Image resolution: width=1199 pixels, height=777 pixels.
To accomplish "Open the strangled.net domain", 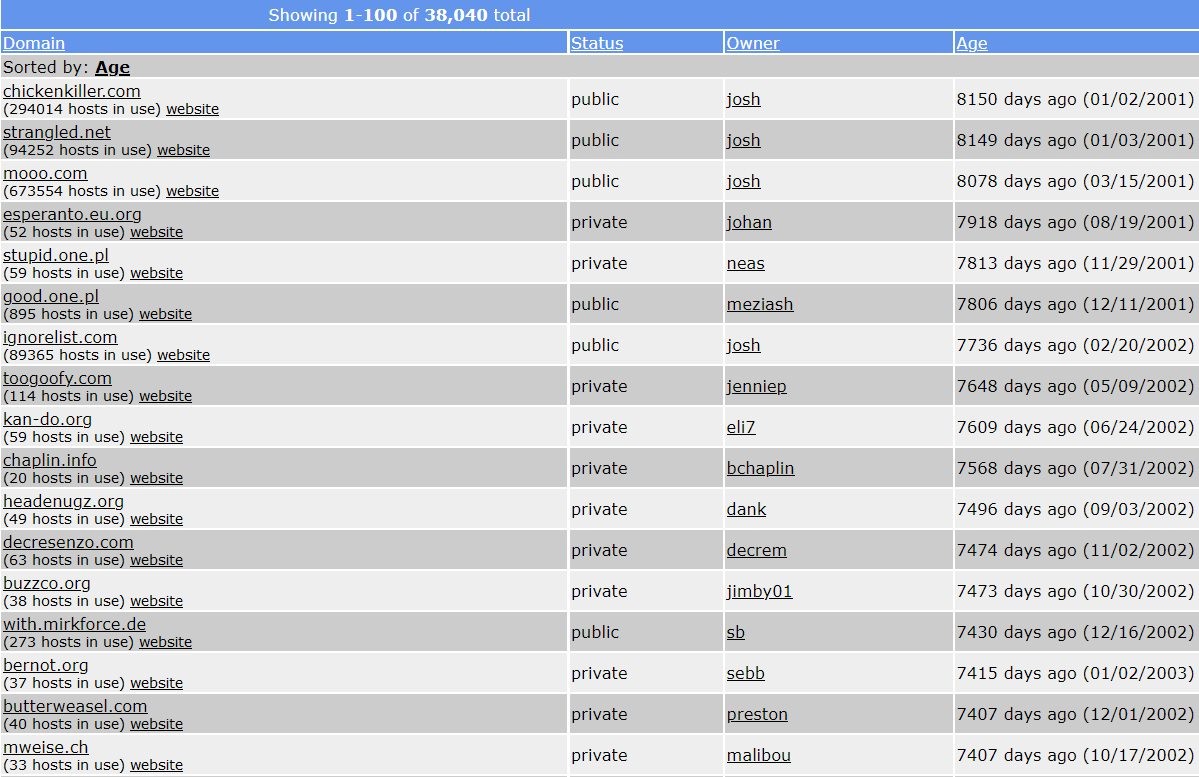I will point(57,132).
